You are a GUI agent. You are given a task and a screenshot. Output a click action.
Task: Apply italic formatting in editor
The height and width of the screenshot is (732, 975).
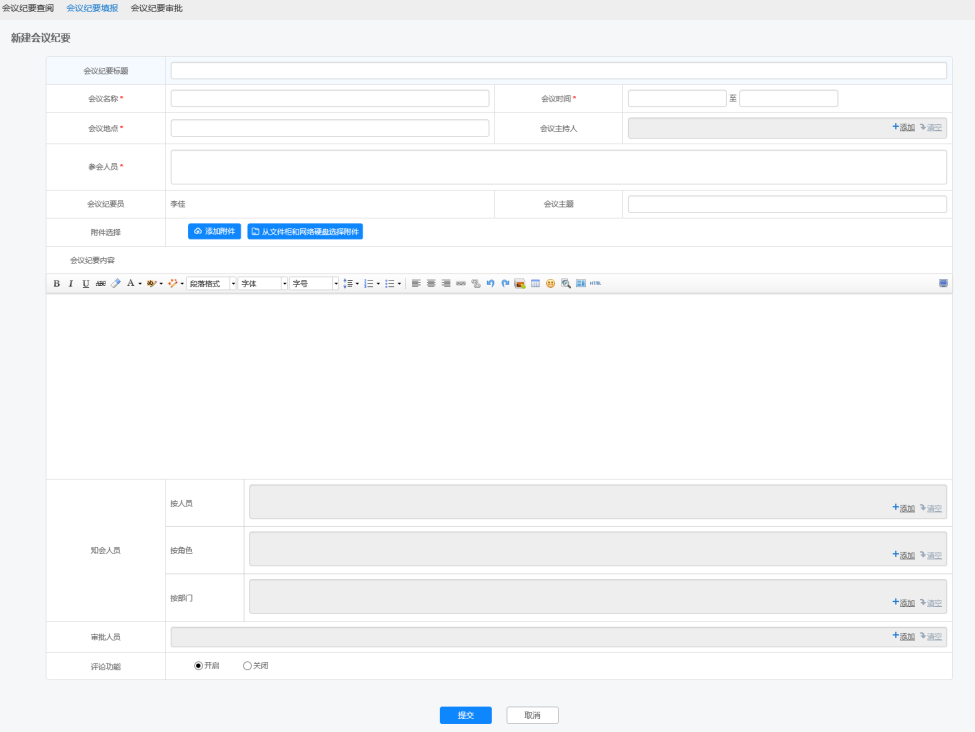(x=71, y=284)
